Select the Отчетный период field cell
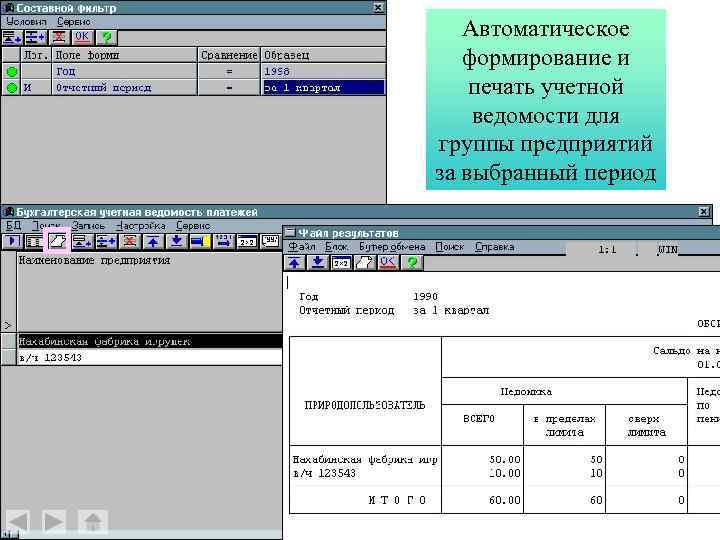Image resolution: width=720 pixels, height=540 pixels. click(x=124, y=87)
